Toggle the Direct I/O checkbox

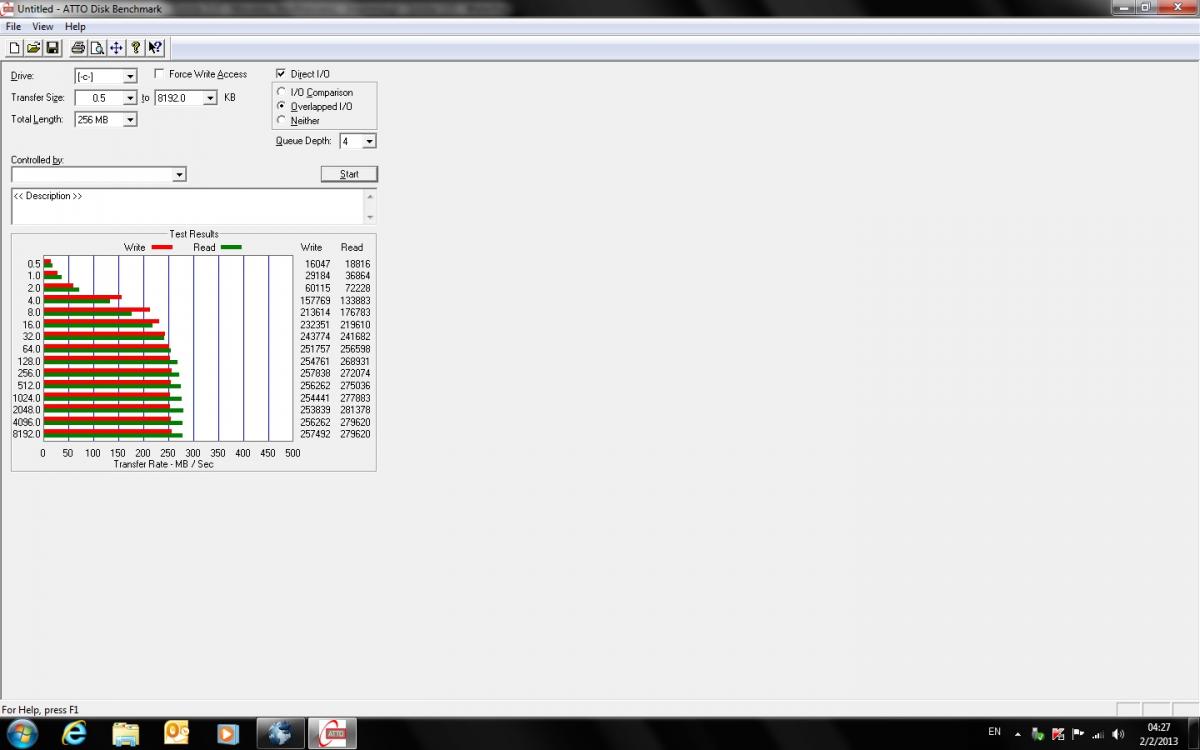point(281,74)
